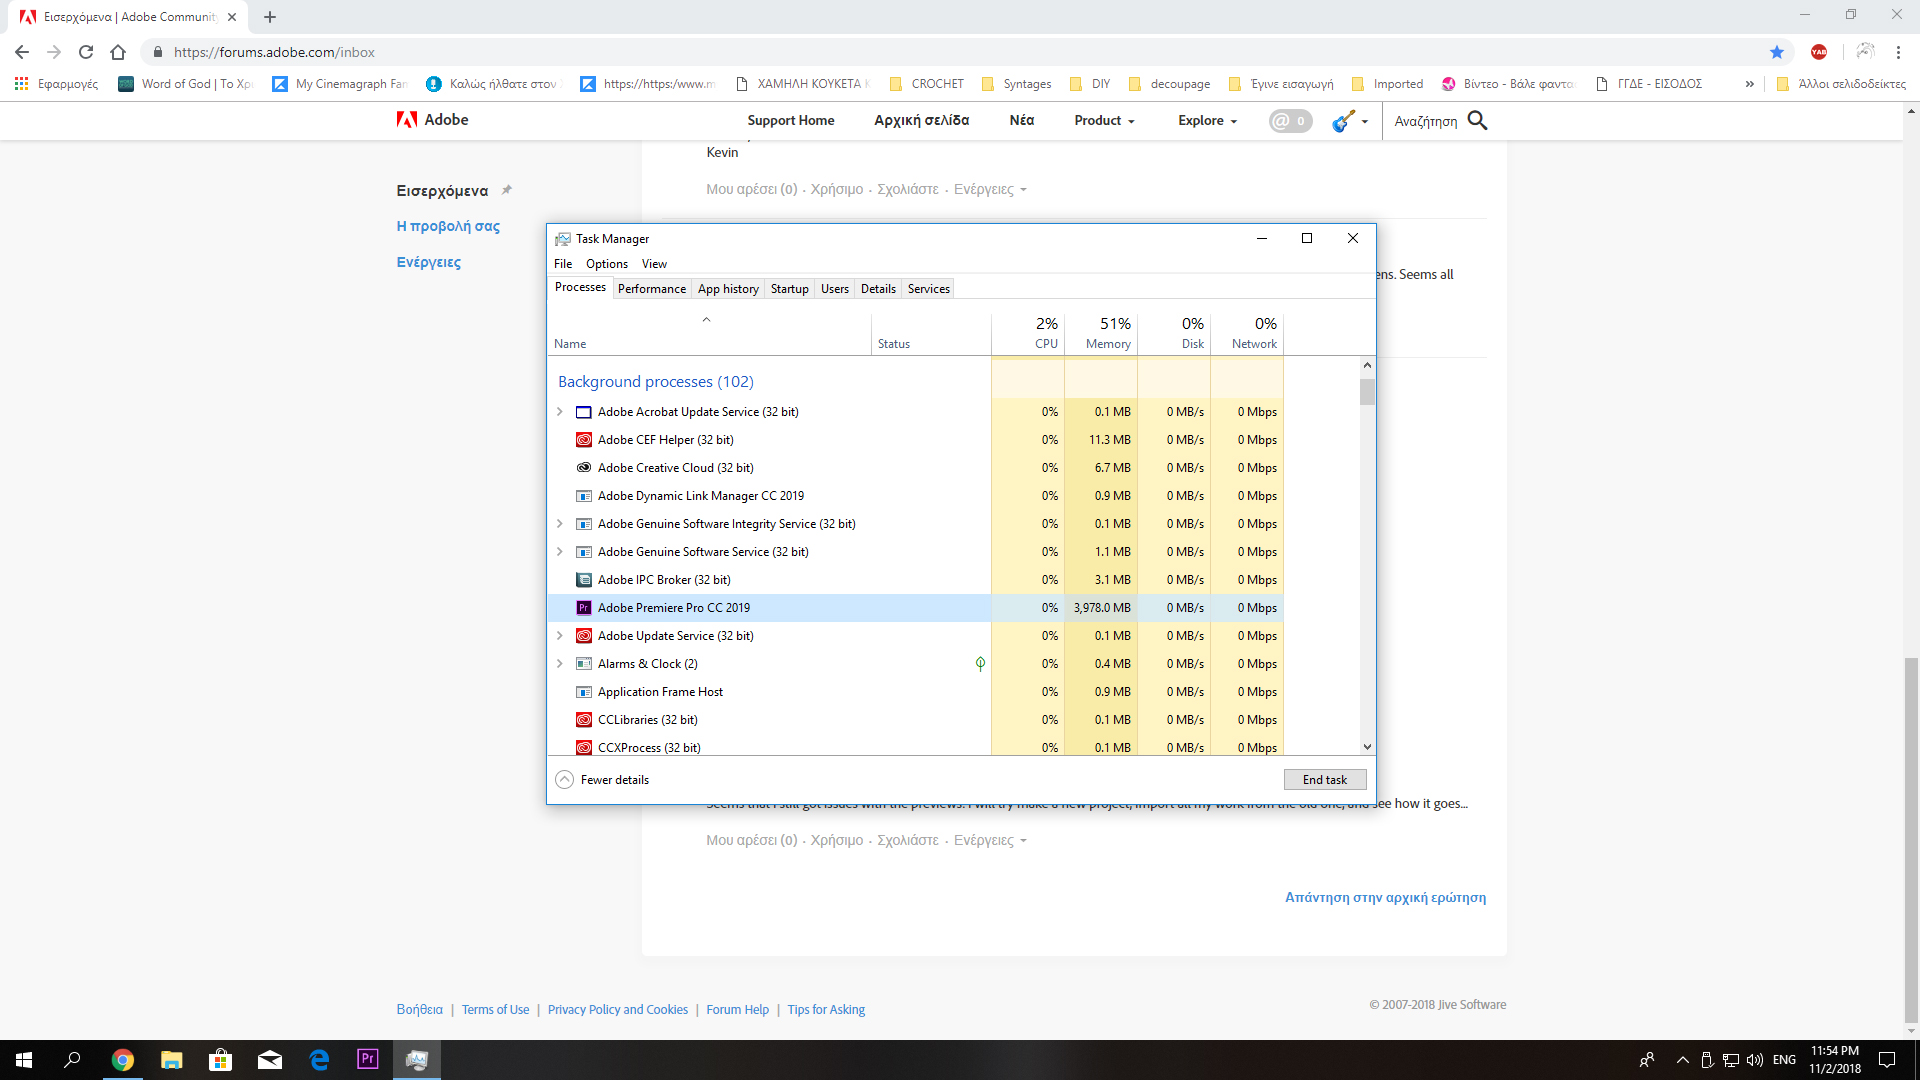Viewport: 1920px width, 1080px height.
Task: Open Microsoft Store from the taskbar
Action: pos(221,1059)
